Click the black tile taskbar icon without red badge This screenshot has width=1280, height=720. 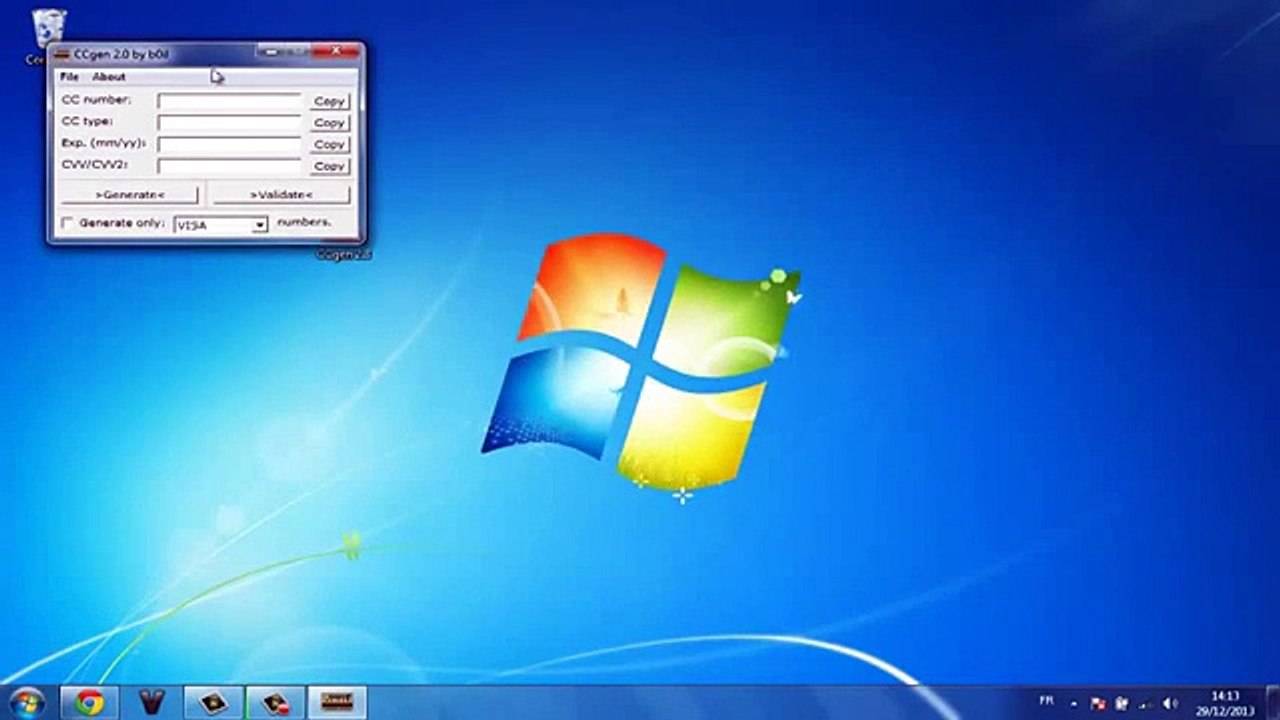213,703
